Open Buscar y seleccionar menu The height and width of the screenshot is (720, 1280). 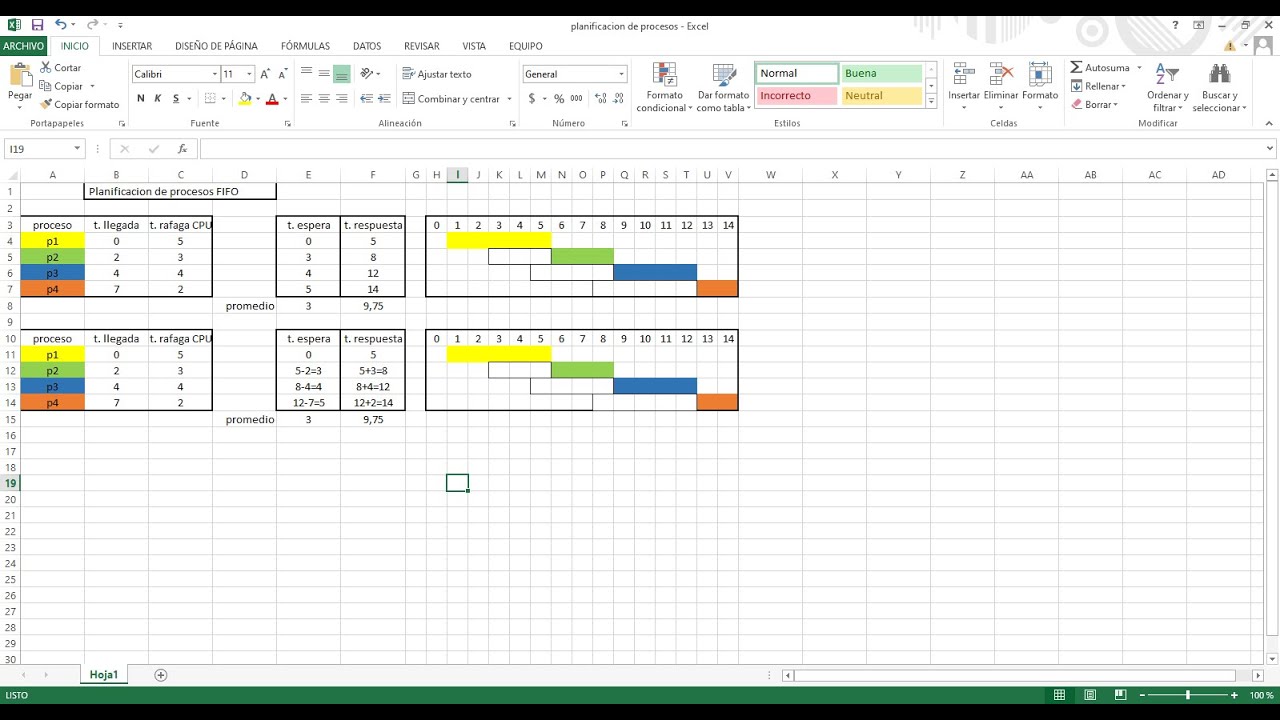1219,88
